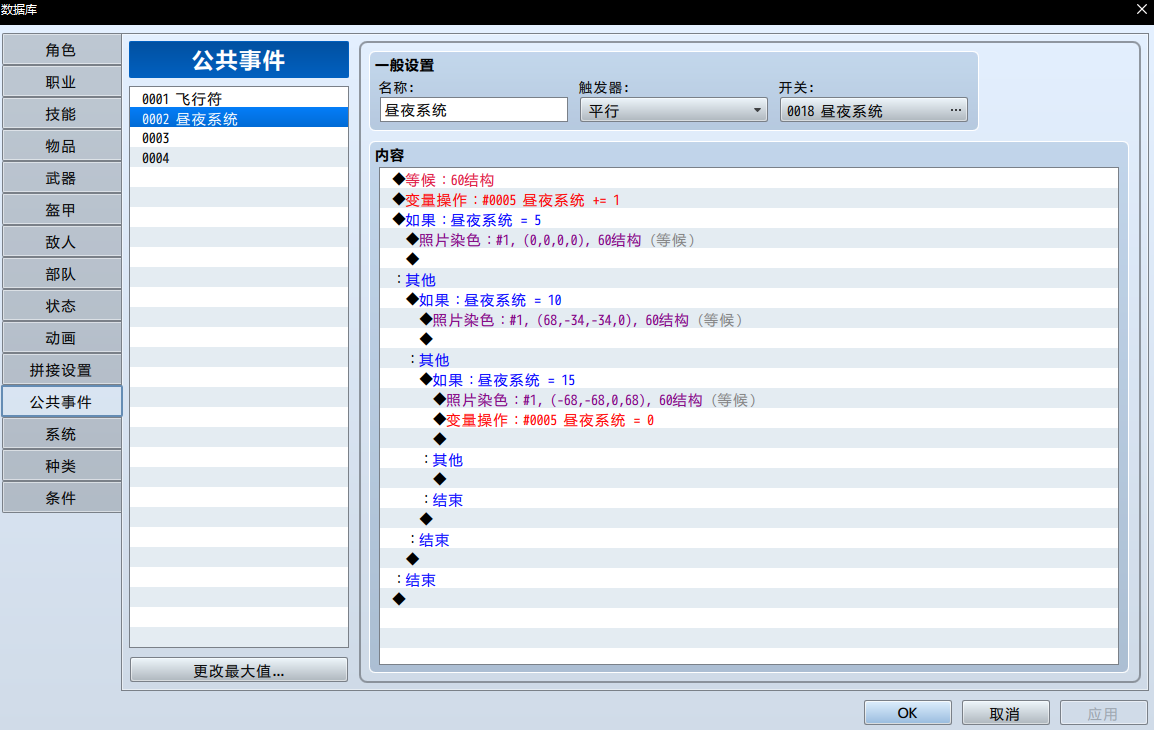Switch to the 敌人 tab
The image size is (1154, 730).
[x=61, y=242]
